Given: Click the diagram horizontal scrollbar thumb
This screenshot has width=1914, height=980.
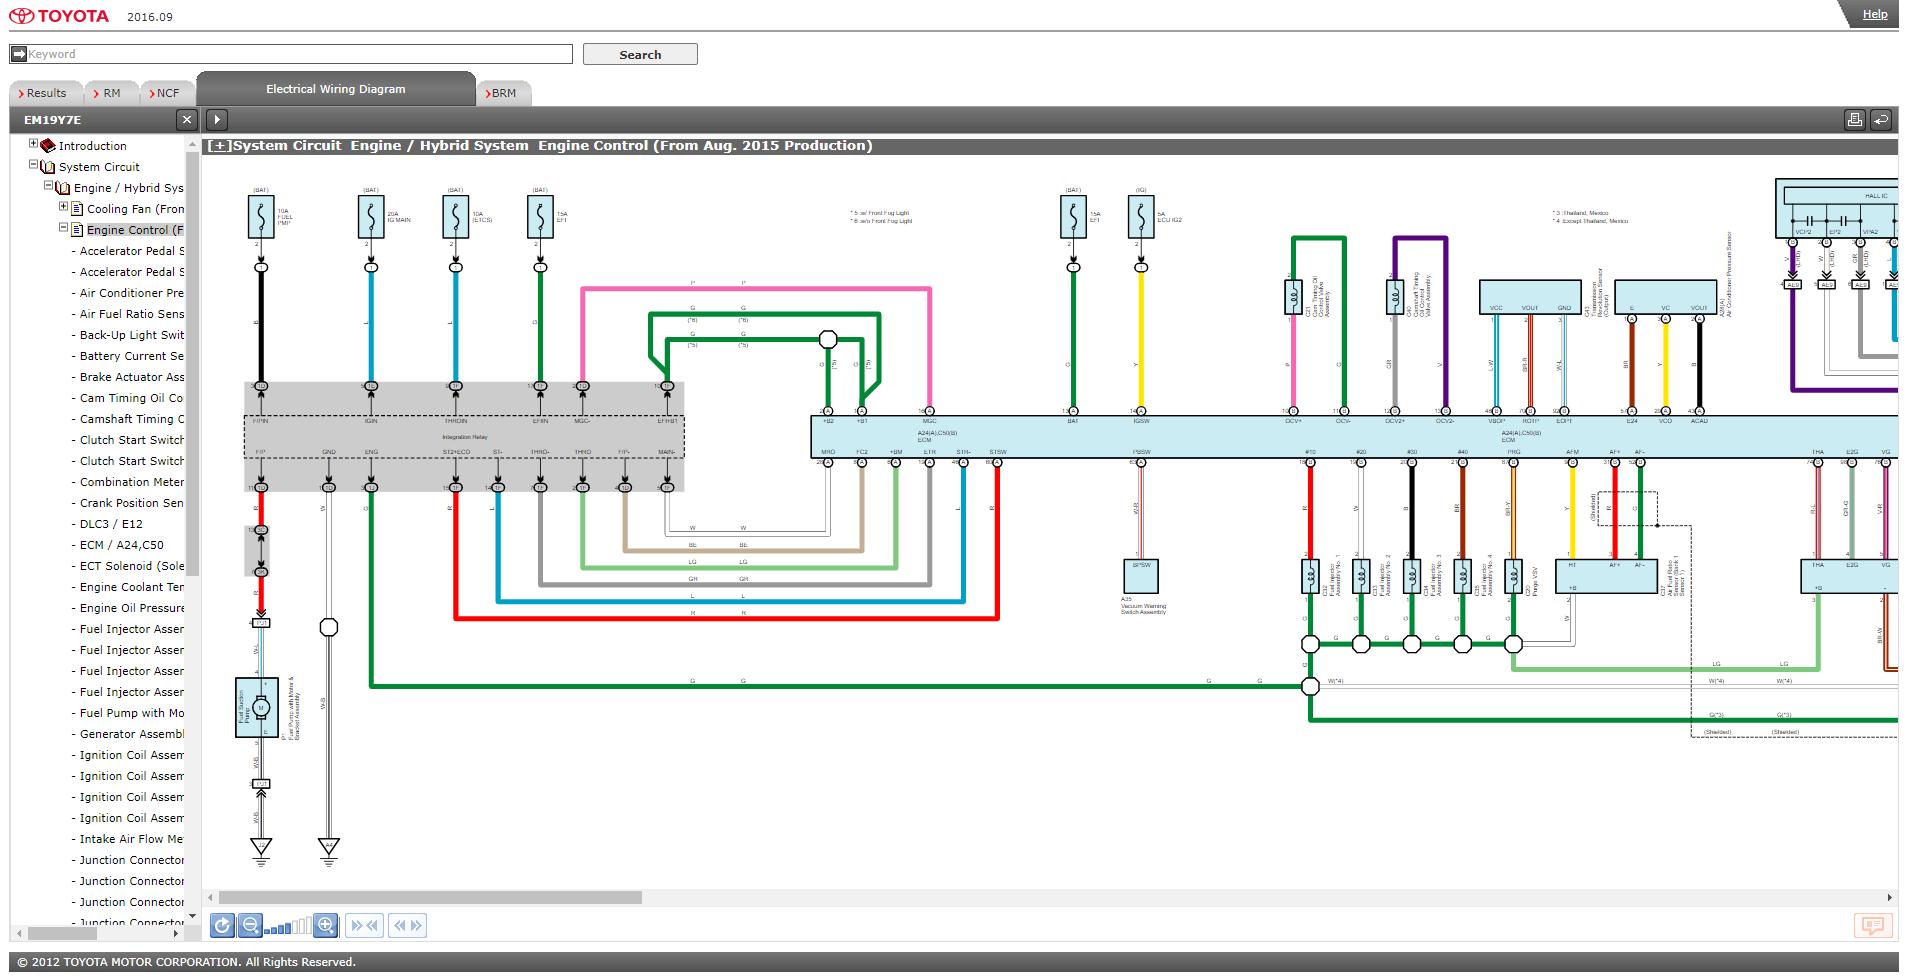Looking at the screenshot, I should (430, 897).
